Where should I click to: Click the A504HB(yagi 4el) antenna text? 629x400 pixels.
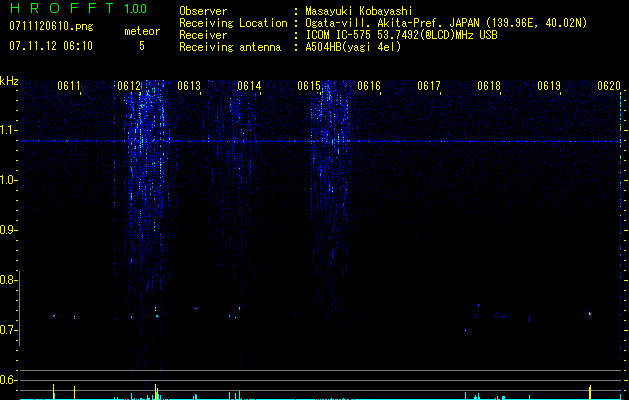coord(353,47)
